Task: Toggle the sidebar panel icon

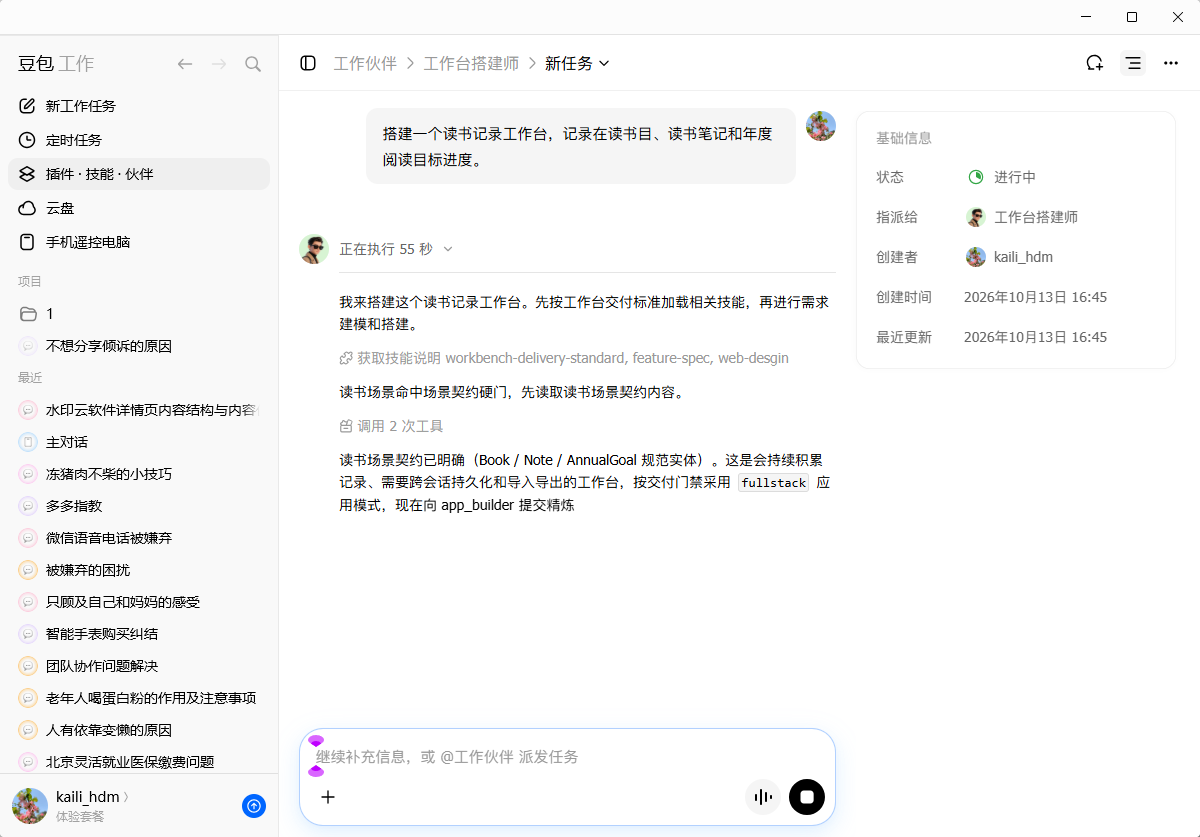Action: 308,63
